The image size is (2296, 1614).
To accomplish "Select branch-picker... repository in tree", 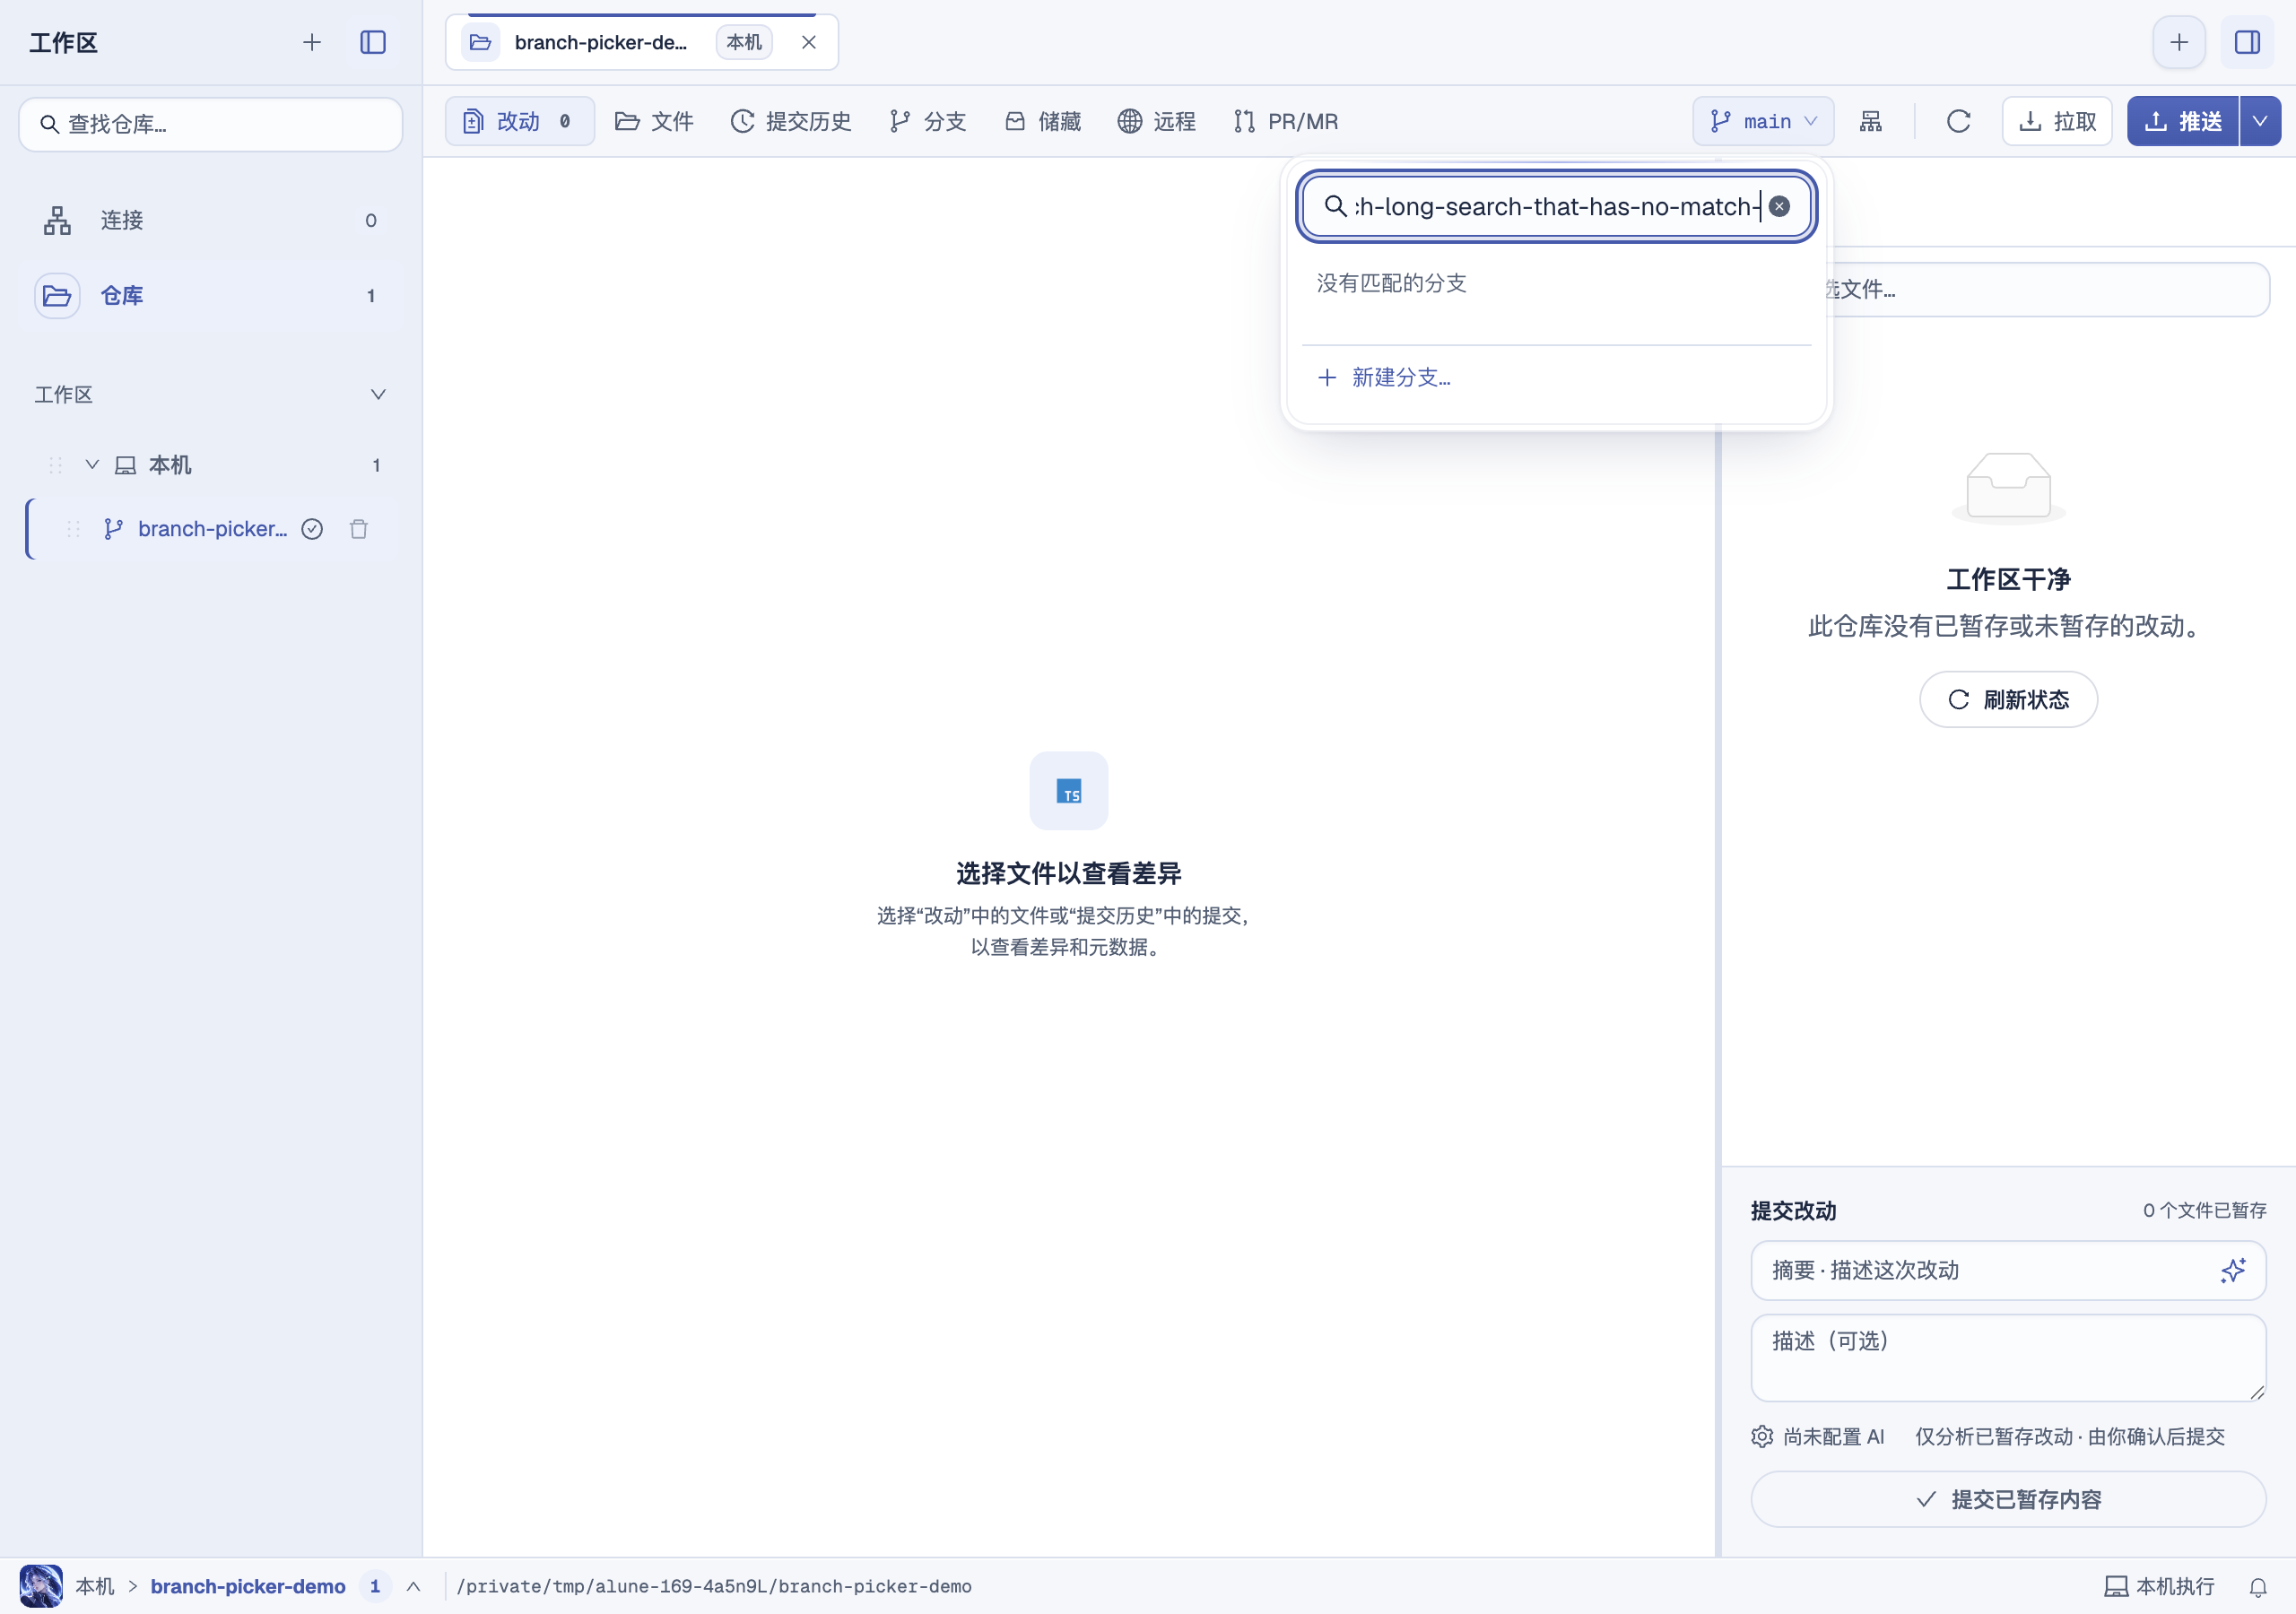I will pos(212,528).
